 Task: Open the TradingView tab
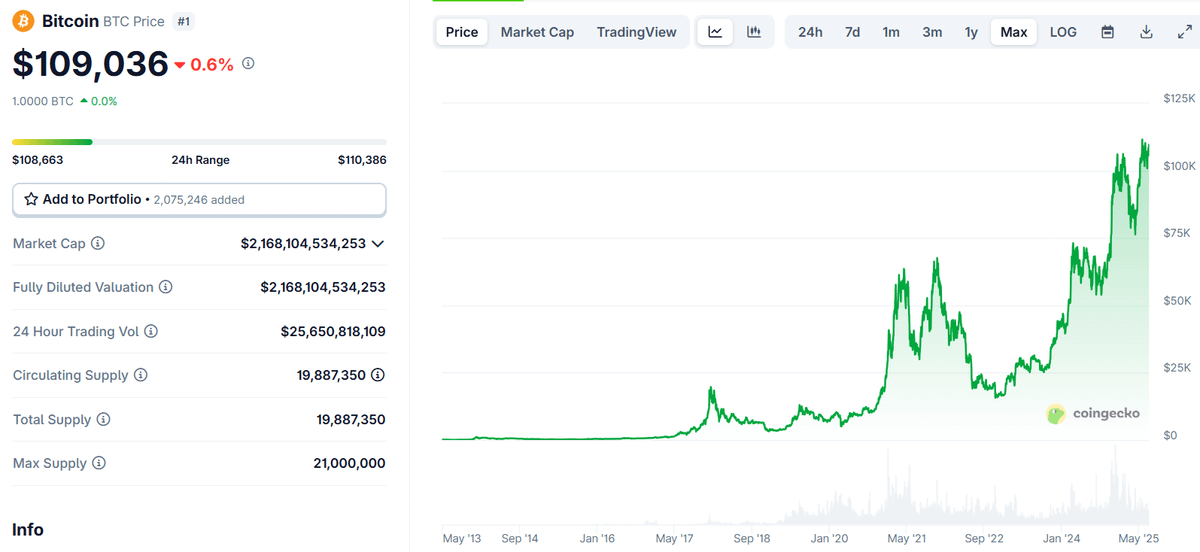point(636,32)
